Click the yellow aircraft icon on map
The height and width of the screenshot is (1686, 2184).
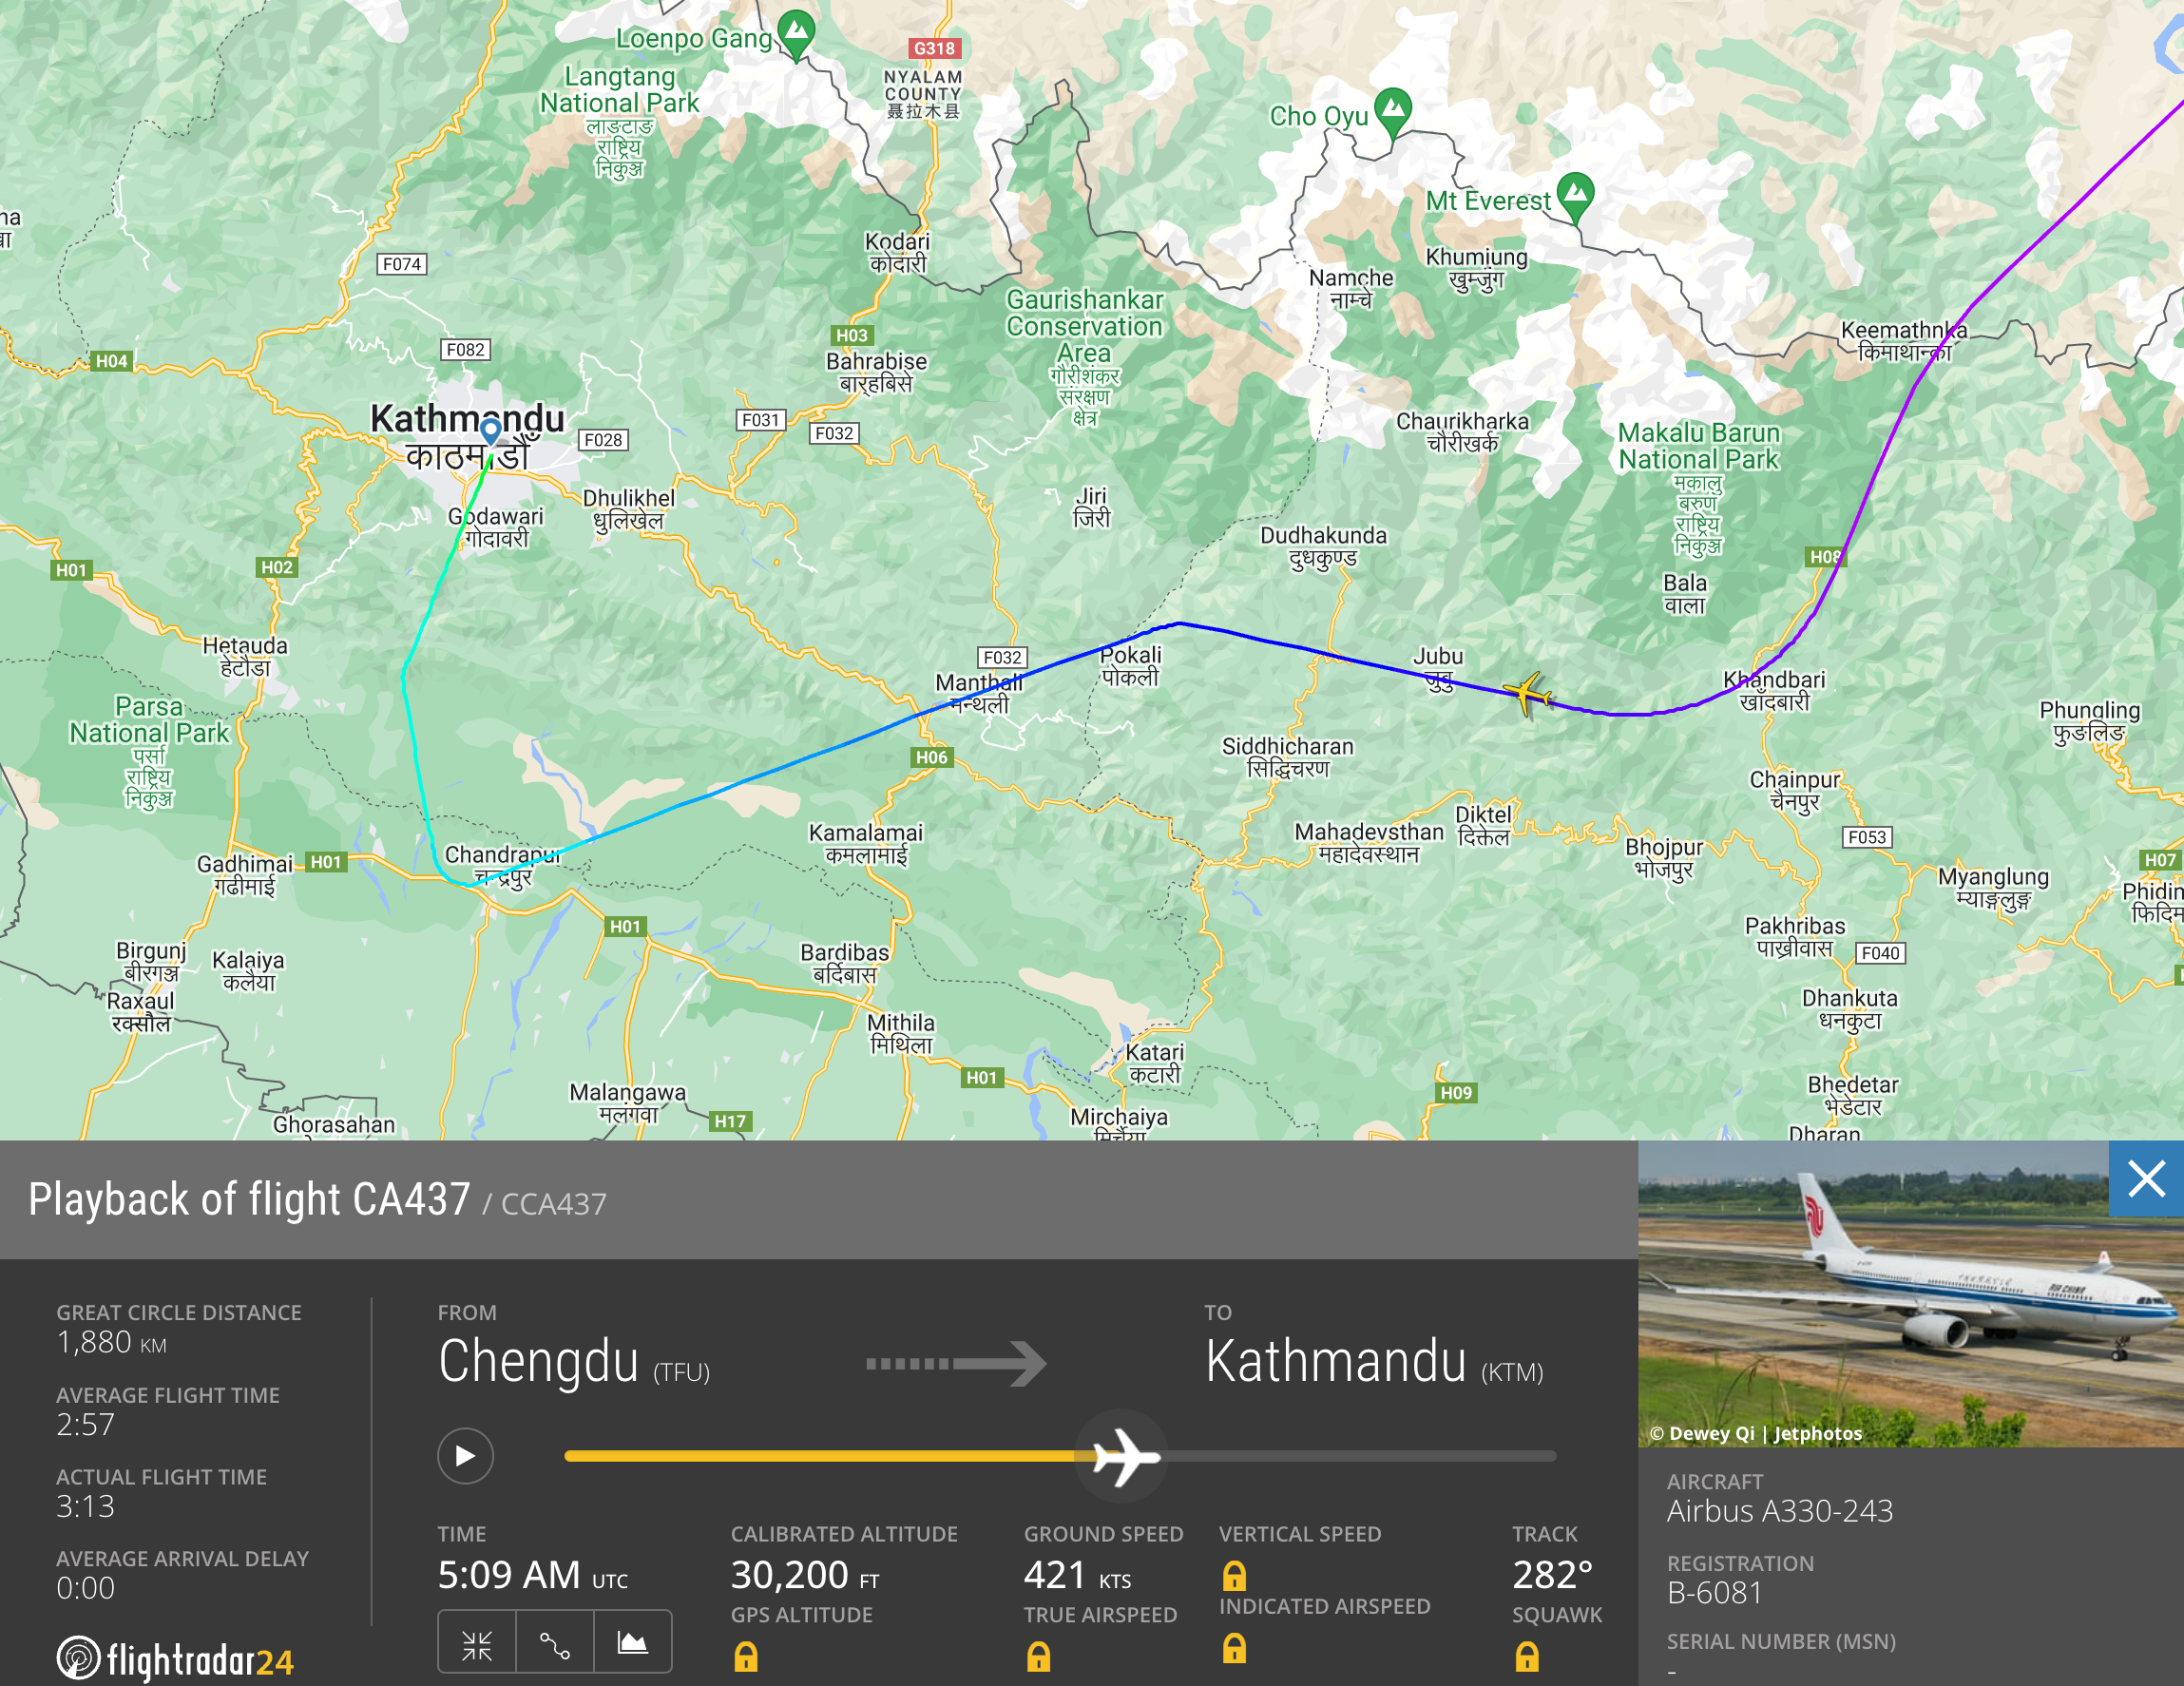1527,693
